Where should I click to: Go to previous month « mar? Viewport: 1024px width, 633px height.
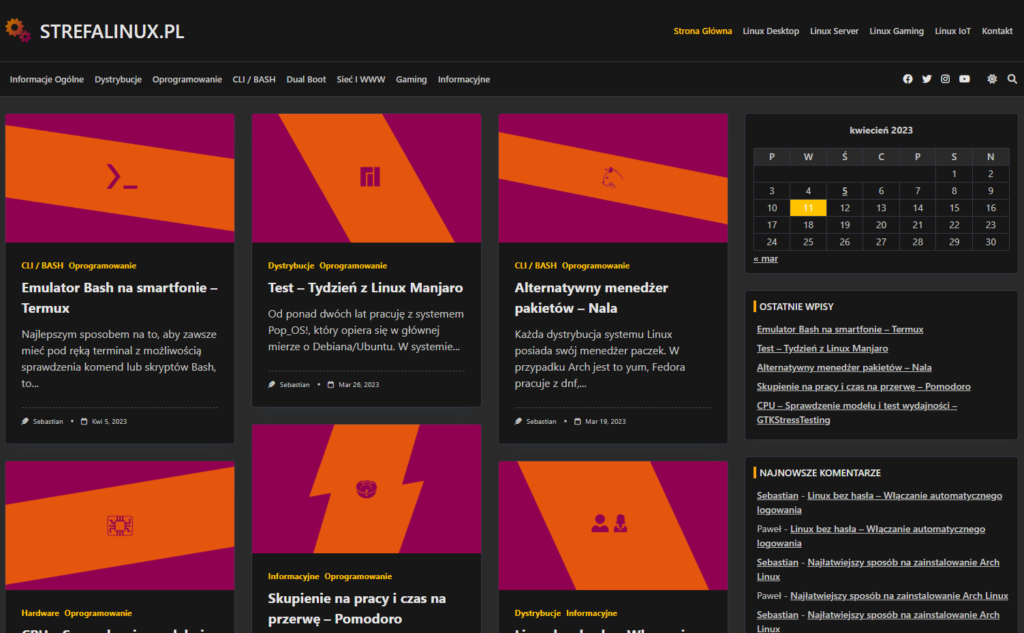click(x=765, y=259)
